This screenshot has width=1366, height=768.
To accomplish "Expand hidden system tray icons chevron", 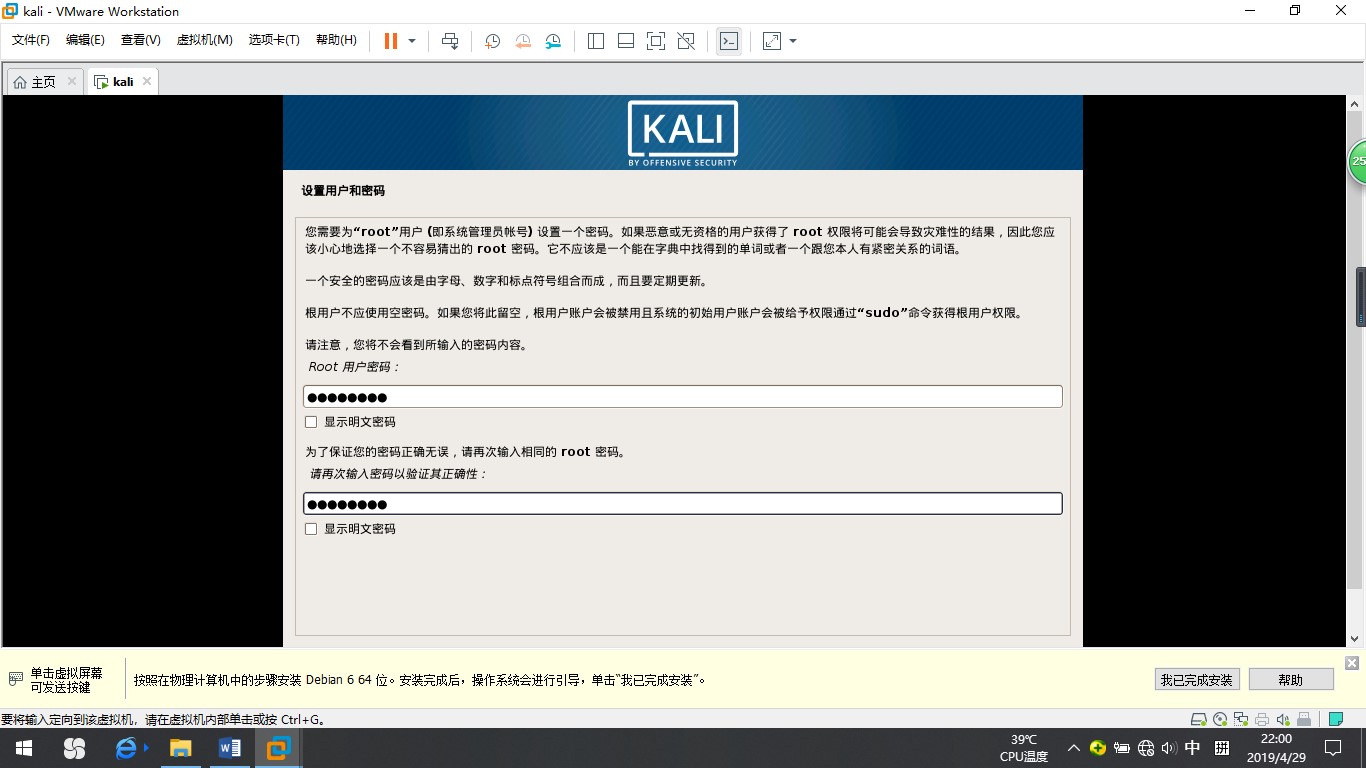I will (x=1073, y=748).
